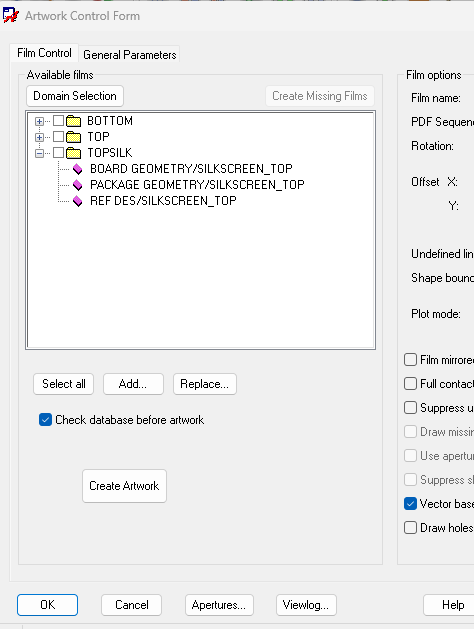Check the TOP film checkbox
Viewport: 474px width, 629px height.
[x=59, y=136]
